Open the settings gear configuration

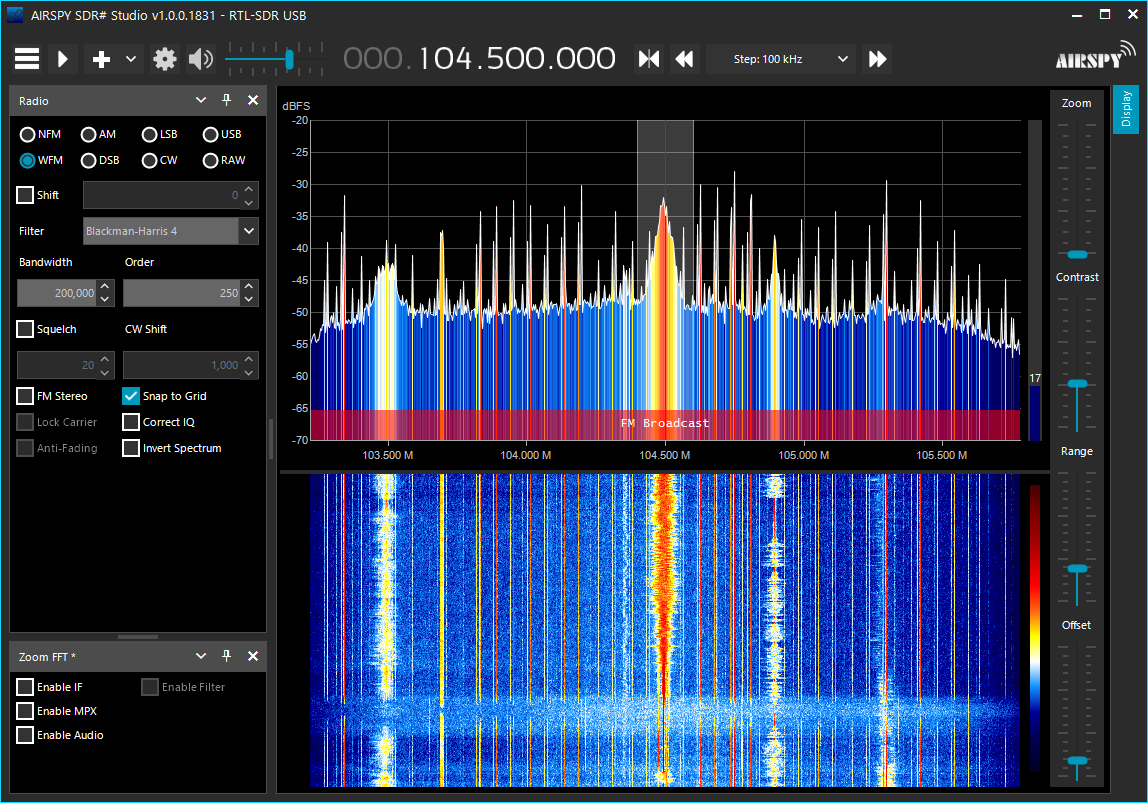[165, 59]
